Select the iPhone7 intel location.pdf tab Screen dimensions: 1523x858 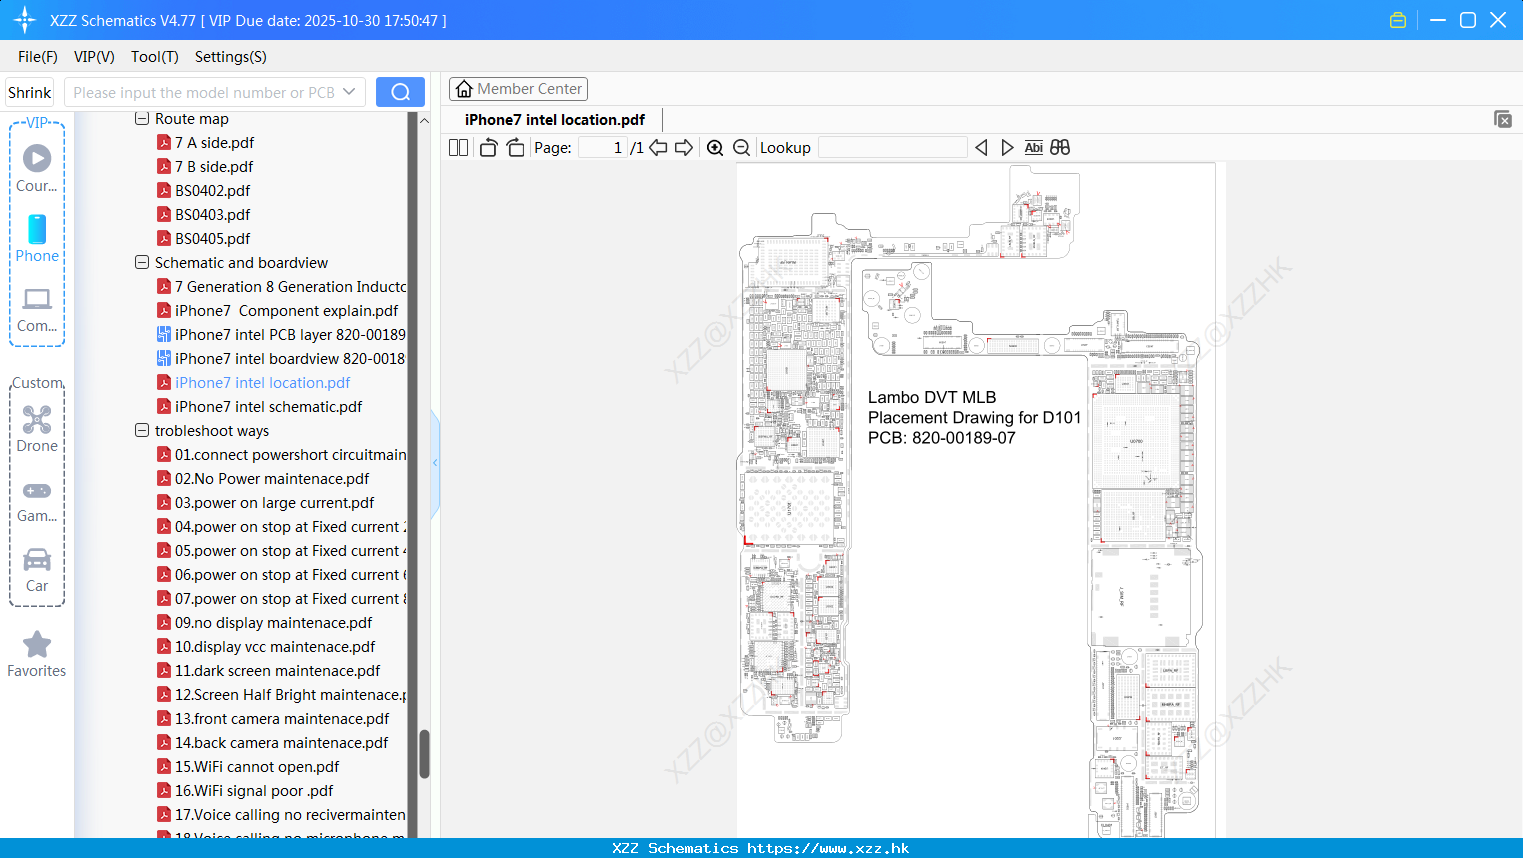(x=555, y=120)
